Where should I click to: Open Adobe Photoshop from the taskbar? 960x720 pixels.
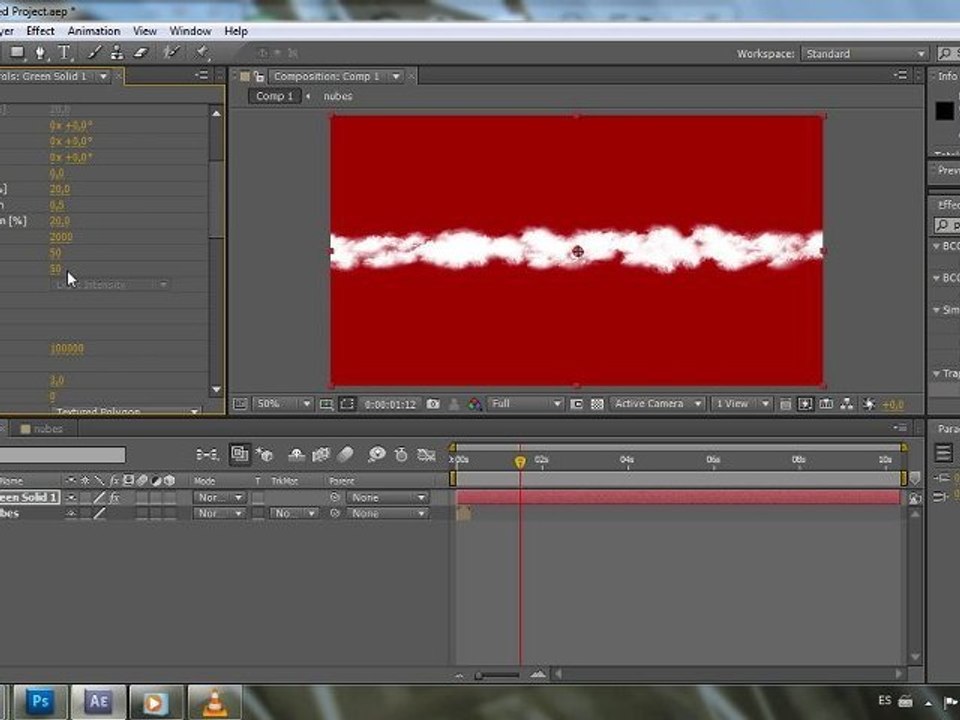tap(40, 702)
